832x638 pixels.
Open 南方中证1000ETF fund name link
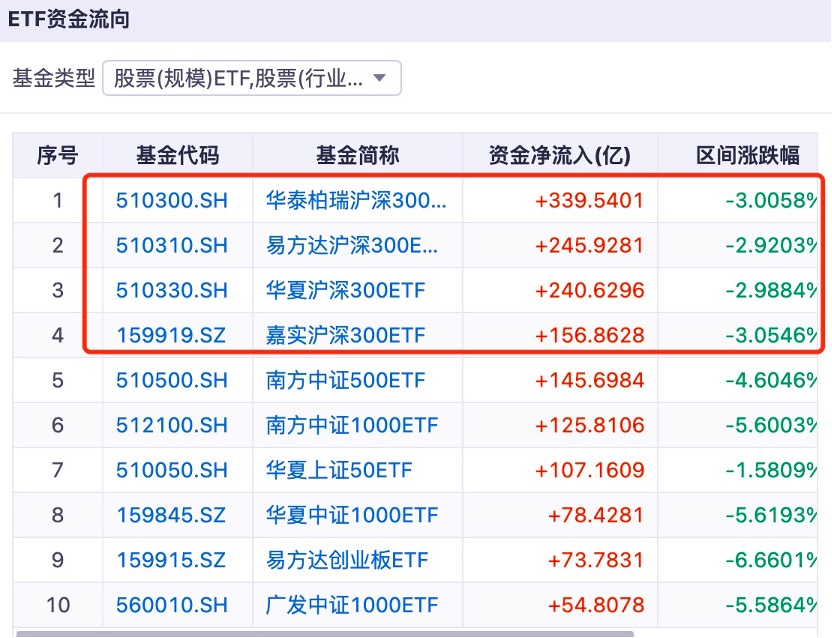pos(352,425)
